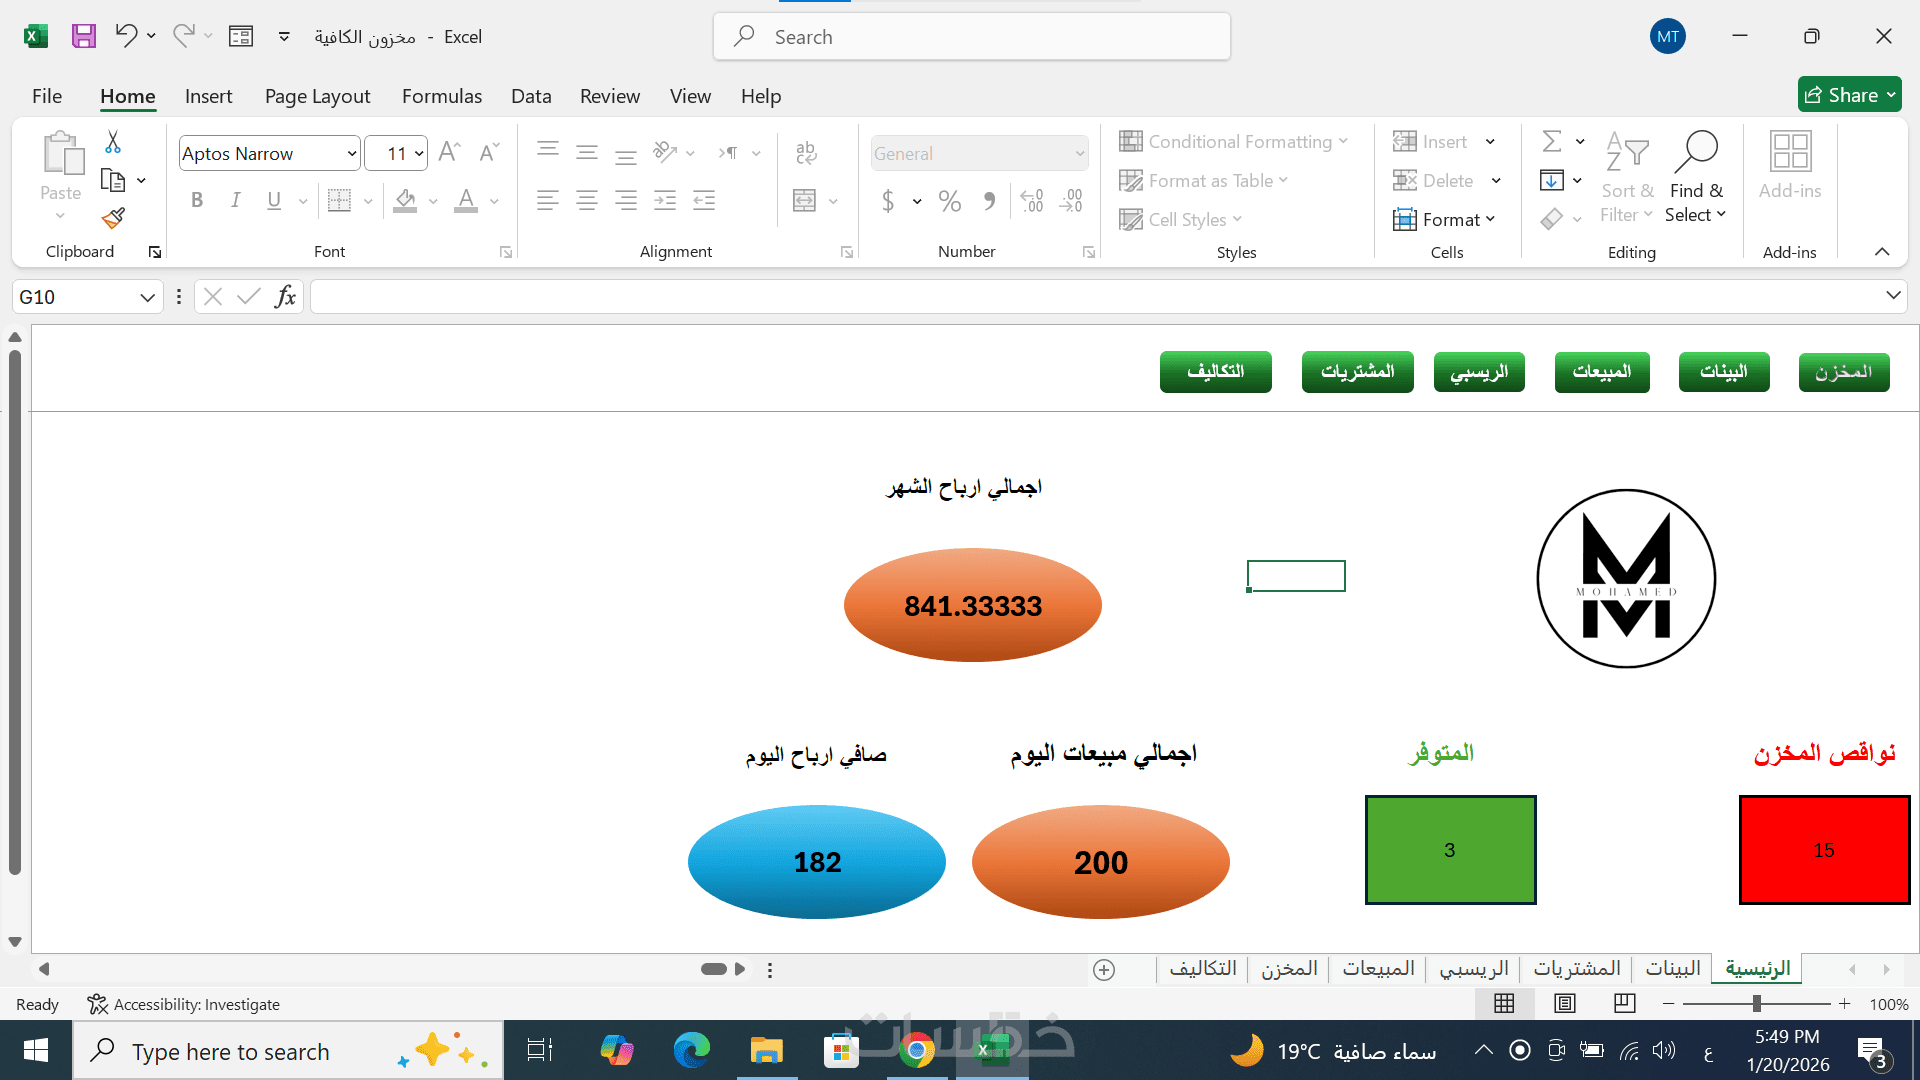1920x1080 pixels.
Task: Toggle Italic formatting
Action: (x=235, y=201)
